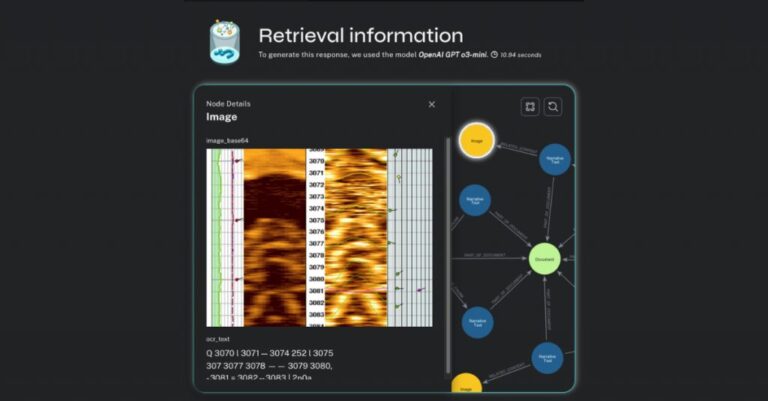
Task: Click the OpenAI GPT o3-mini model name
Action: point(452,55)
